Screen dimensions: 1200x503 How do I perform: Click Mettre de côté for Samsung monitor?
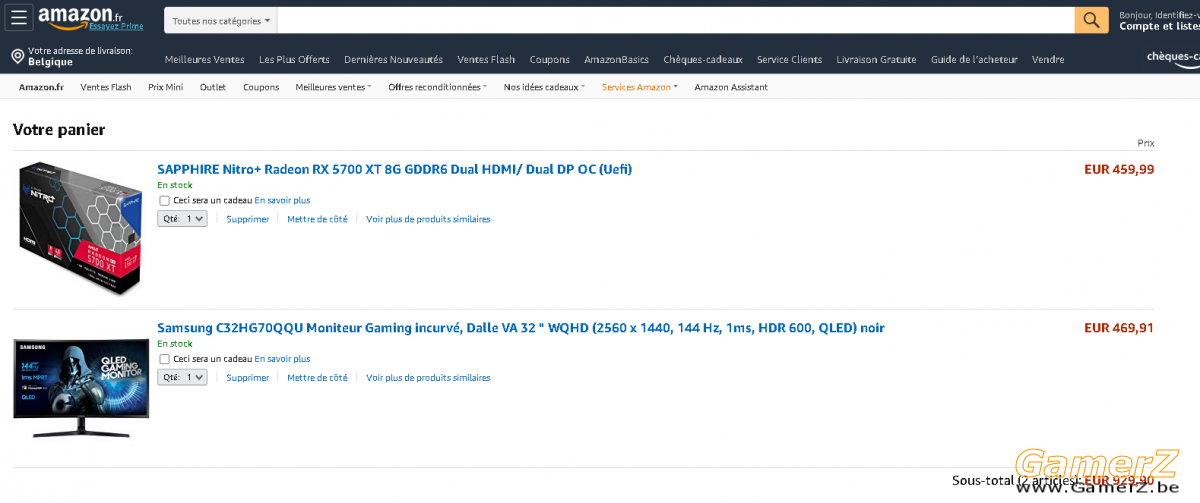tap(317, 378)
